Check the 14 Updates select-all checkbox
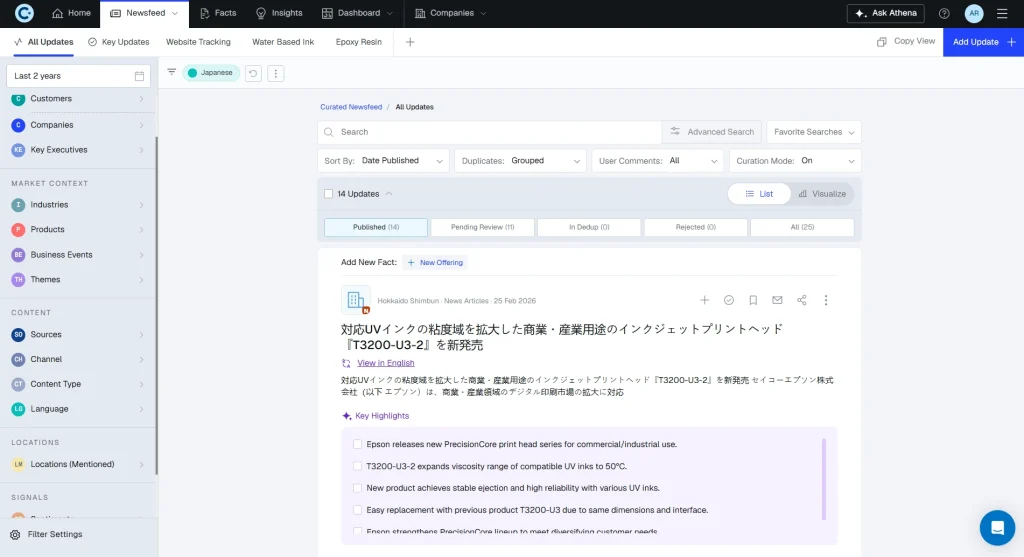The image size is (1024, 557). click(x=328, y=194)
